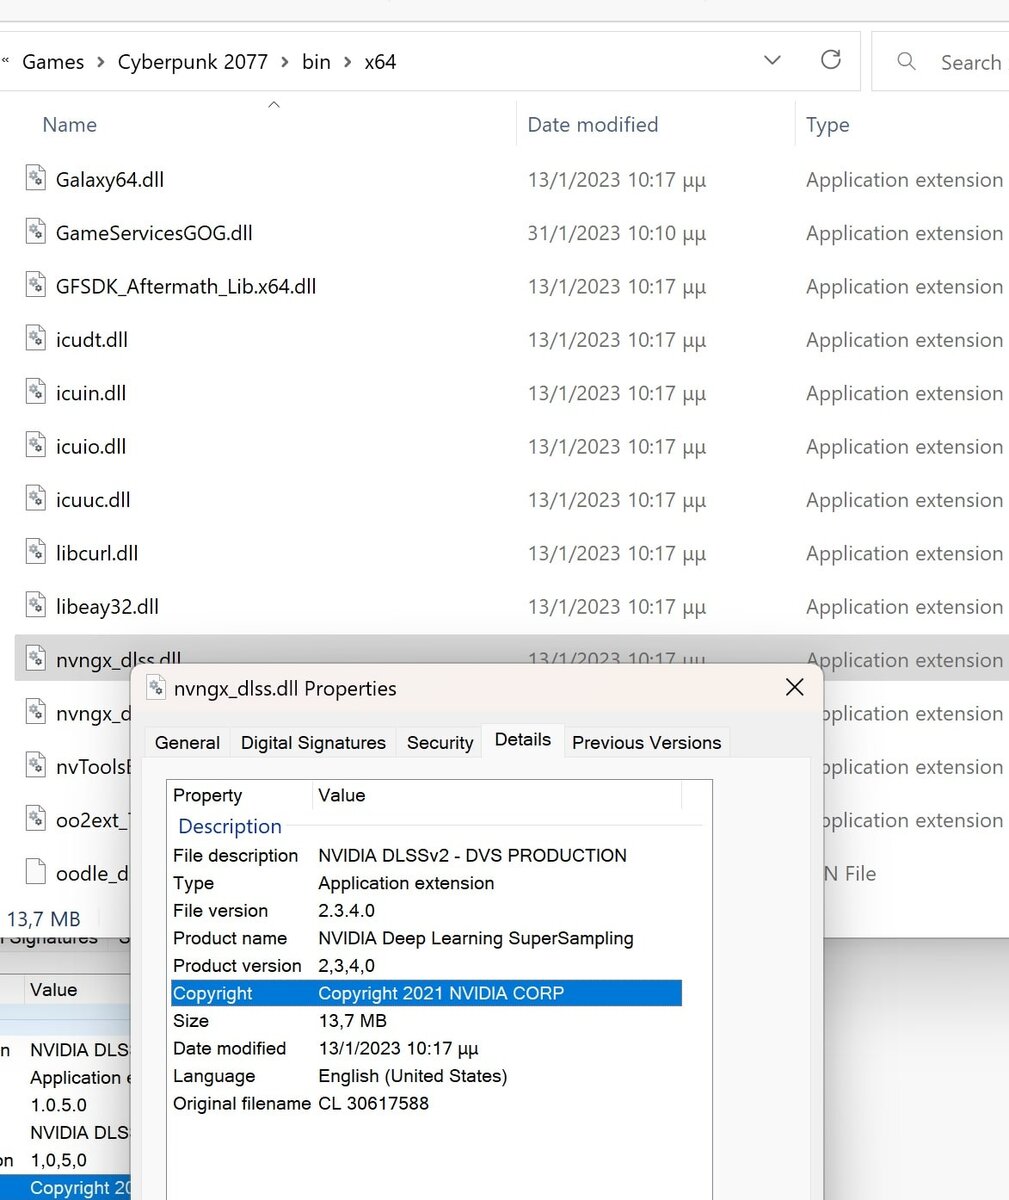
Task: Select the Product name property row
Action: click(427, 938)
